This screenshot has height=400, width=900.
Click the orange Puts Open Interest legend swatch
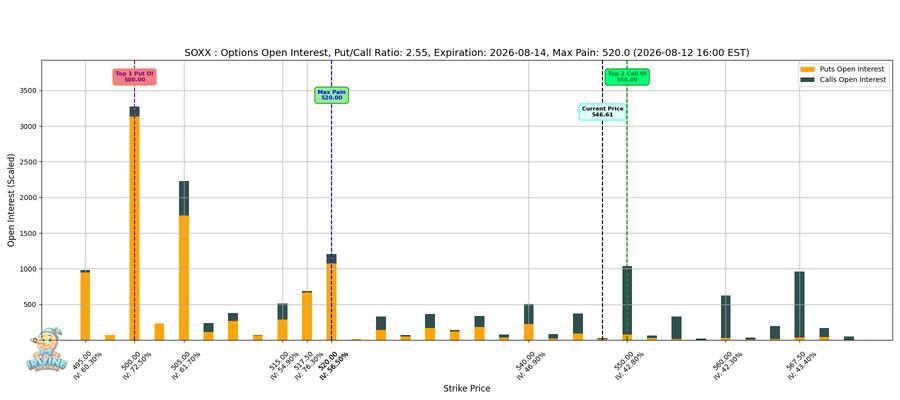(x=808, y=69)
